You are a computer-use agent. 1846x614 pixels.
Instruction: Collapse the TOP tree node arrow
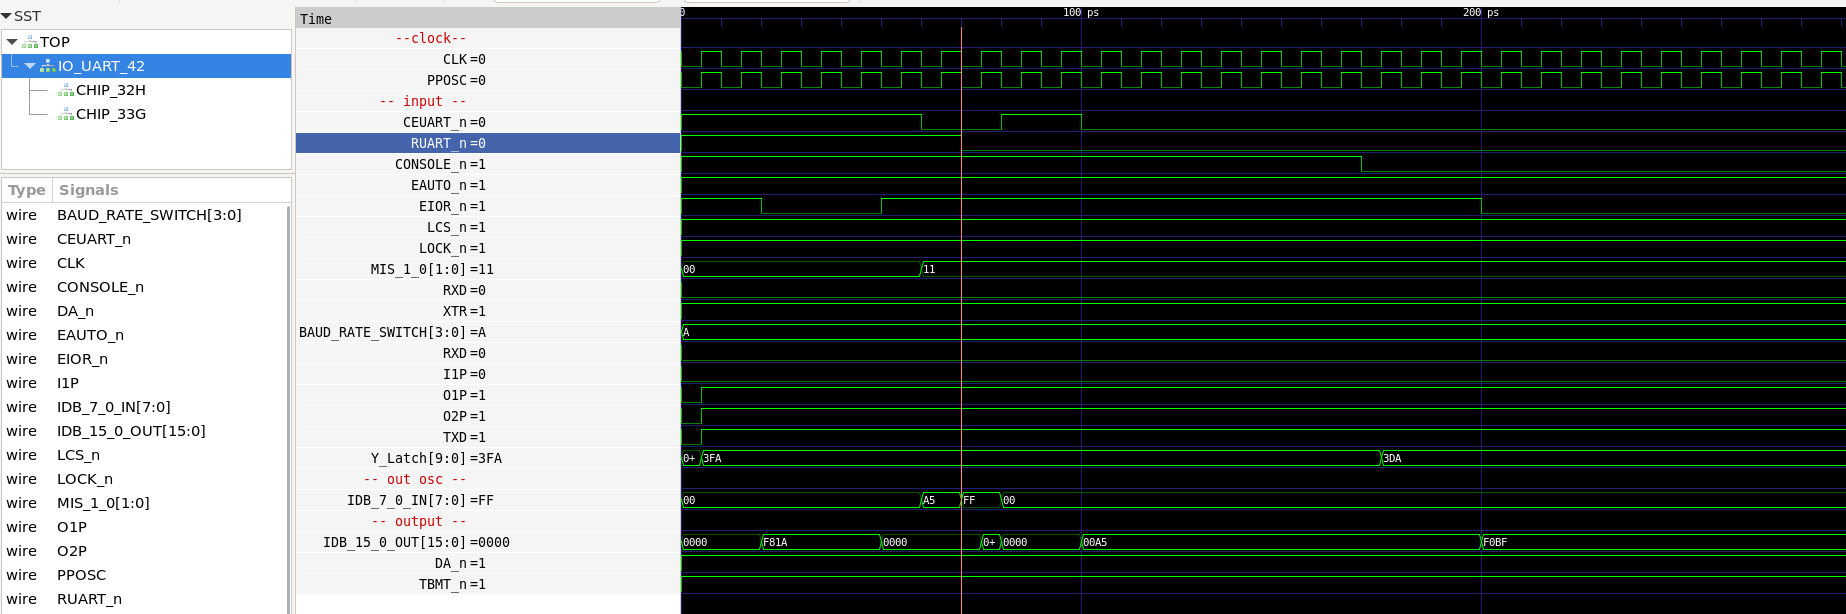point(12,42)
